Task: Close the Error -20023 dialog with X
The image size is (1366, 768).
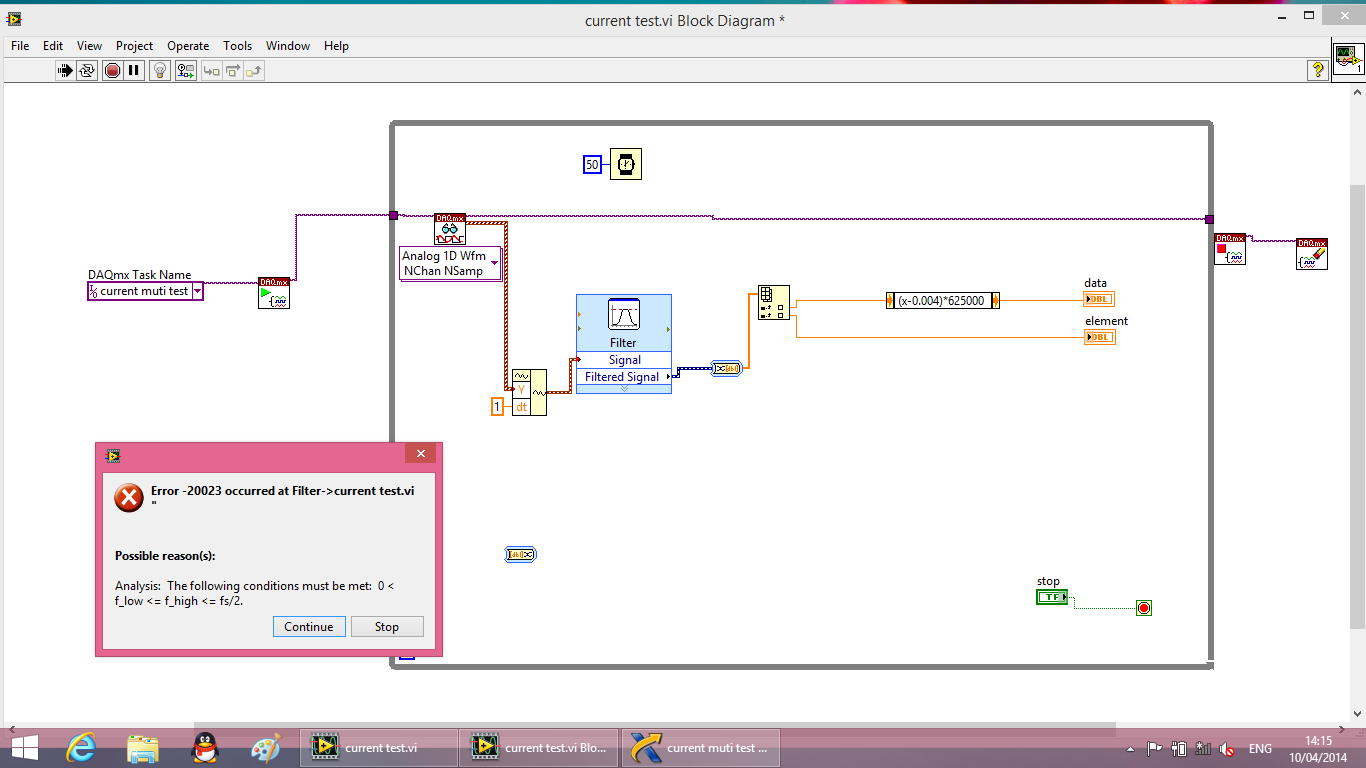Action: 421,454
